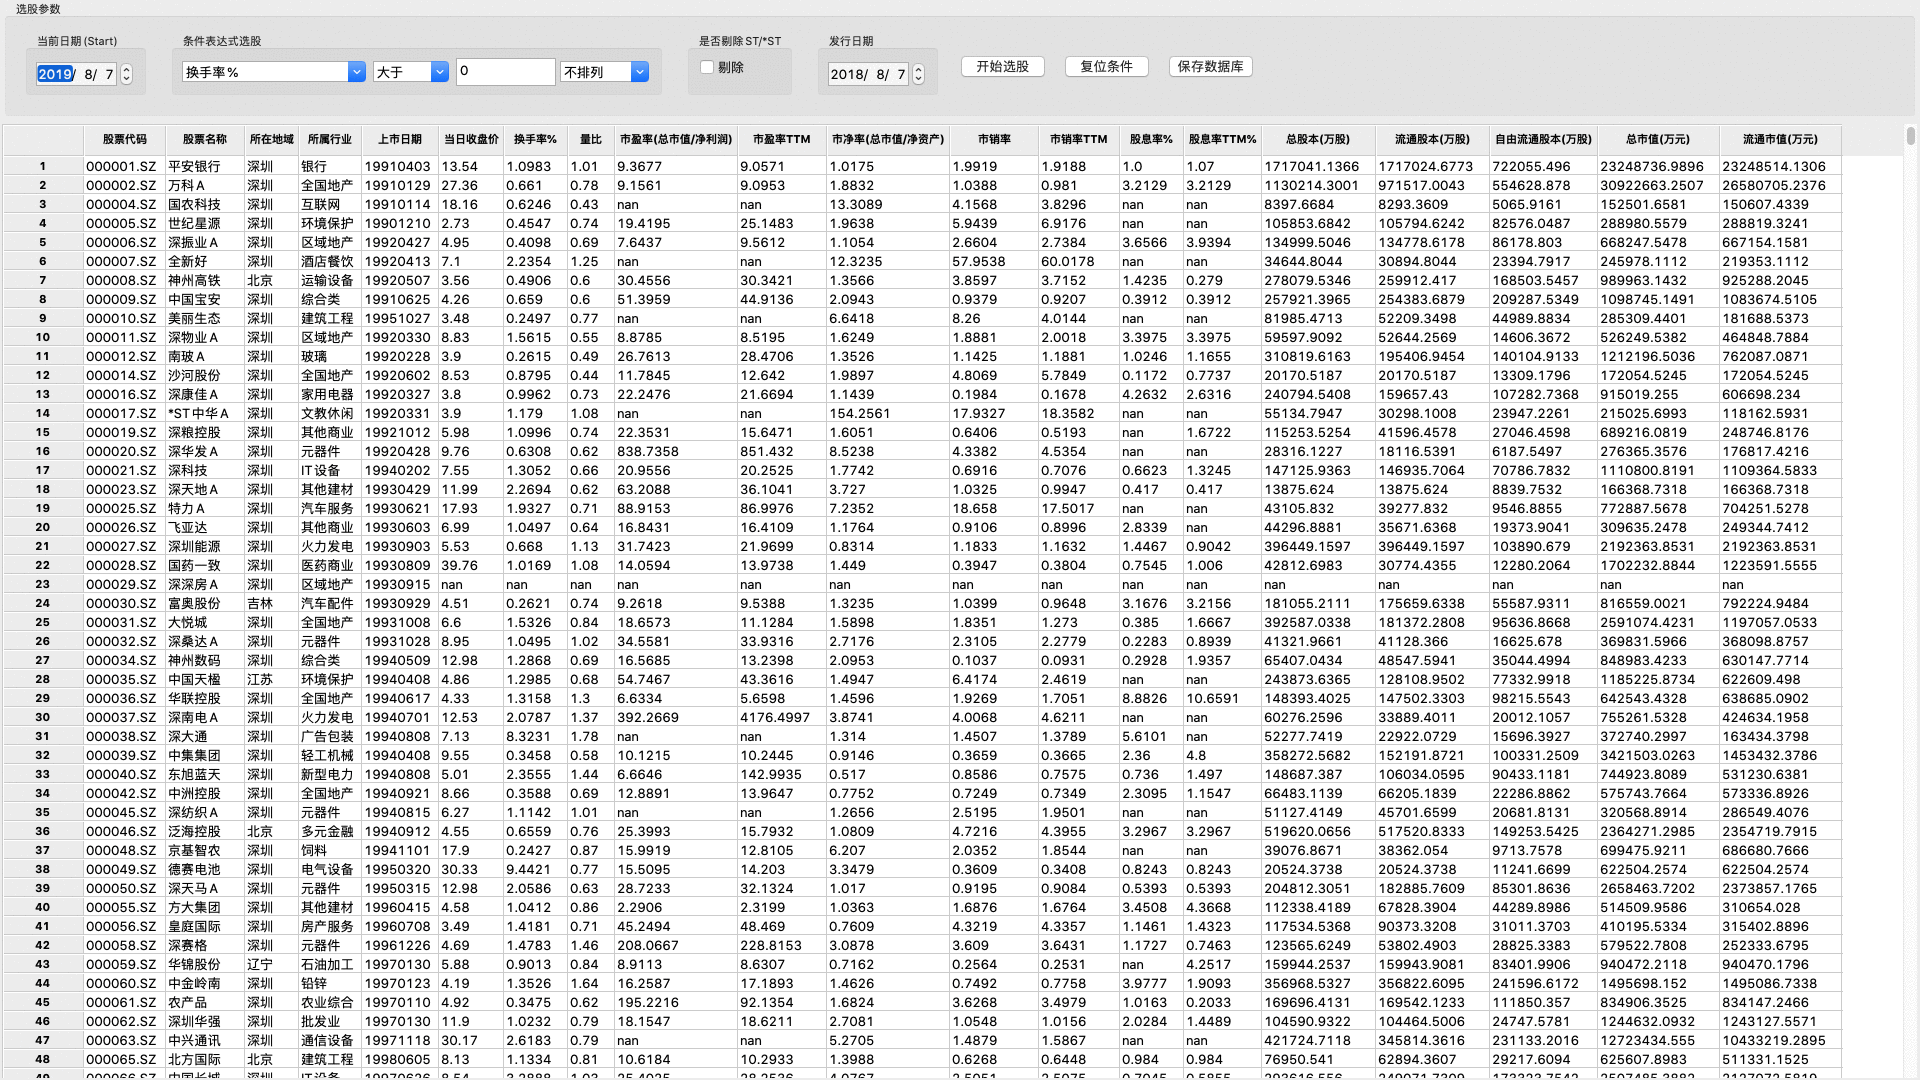Viewport: 1920px width, 1080px height.
Task: Open the 大于 comparison dropdown
Action: pyautogui.click(x=439, y=72)
